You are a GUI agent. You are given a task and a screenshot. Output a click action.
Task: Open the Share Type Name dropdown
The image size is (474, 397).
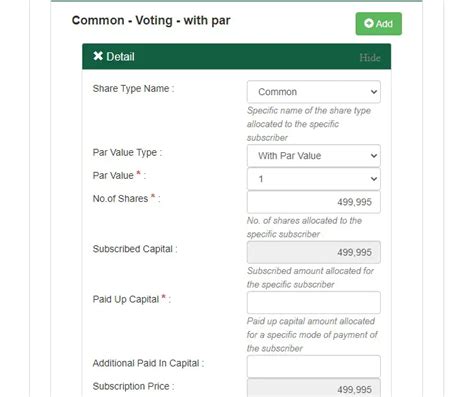coord(314,92)
